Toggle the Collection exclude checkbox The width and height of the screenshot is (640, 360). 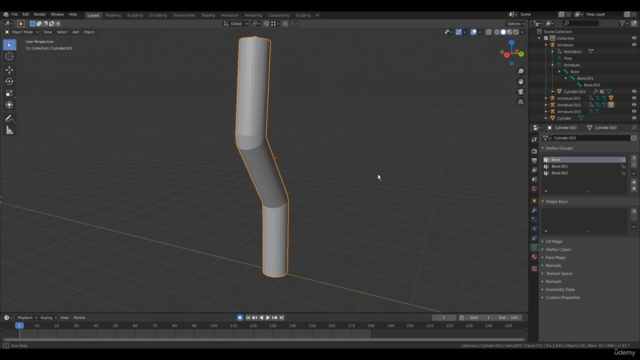[546, 38]
